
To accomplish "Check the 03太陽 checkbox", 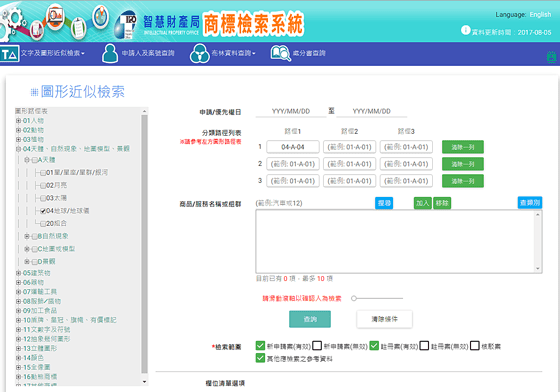I will pos(43,198).
